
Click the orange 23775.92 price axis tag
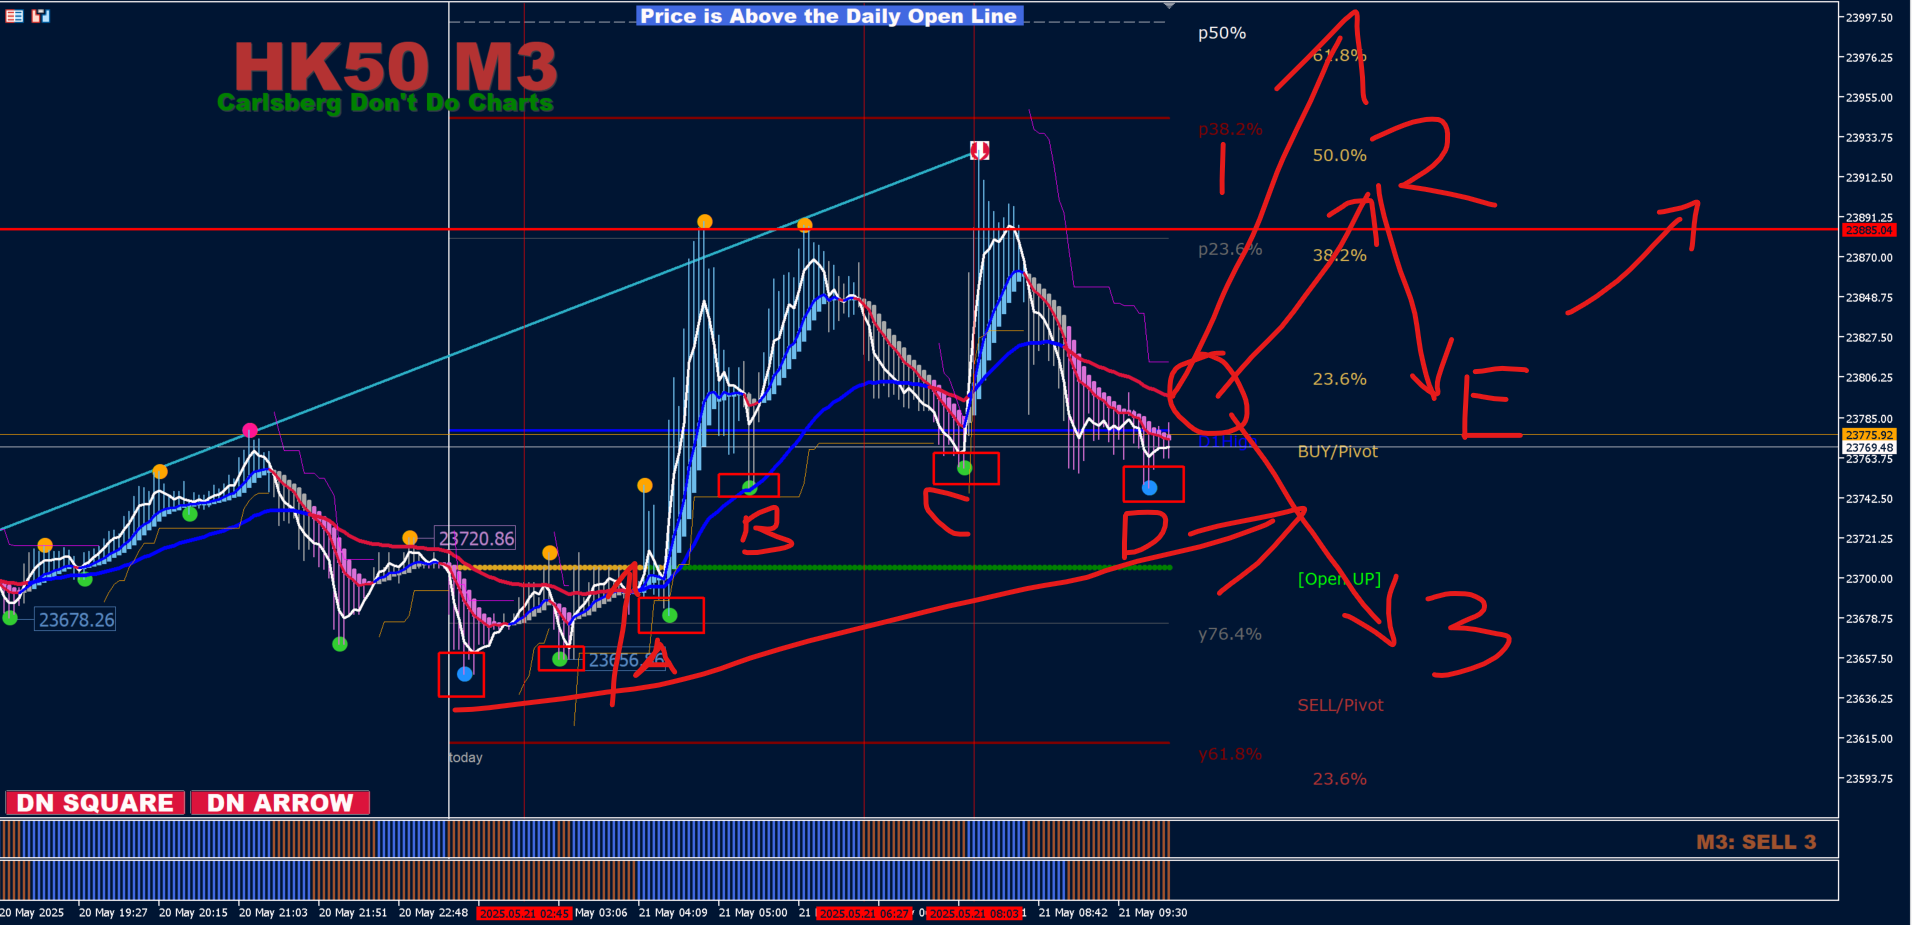tap(1869, 435)
